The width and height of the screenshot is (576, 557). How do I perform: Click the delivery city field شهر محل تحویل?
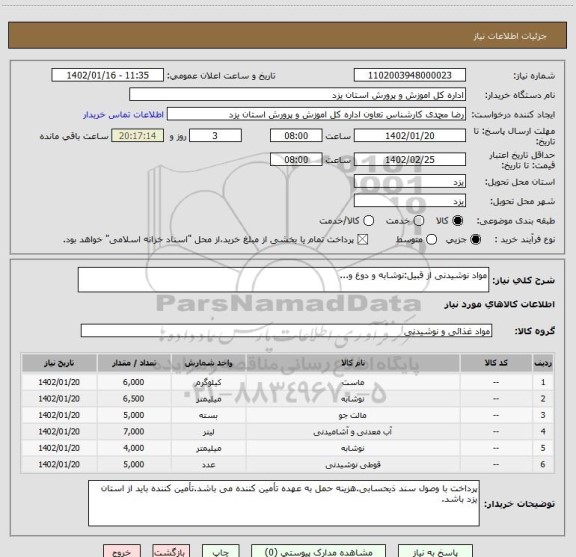click(x=410, y=201)
